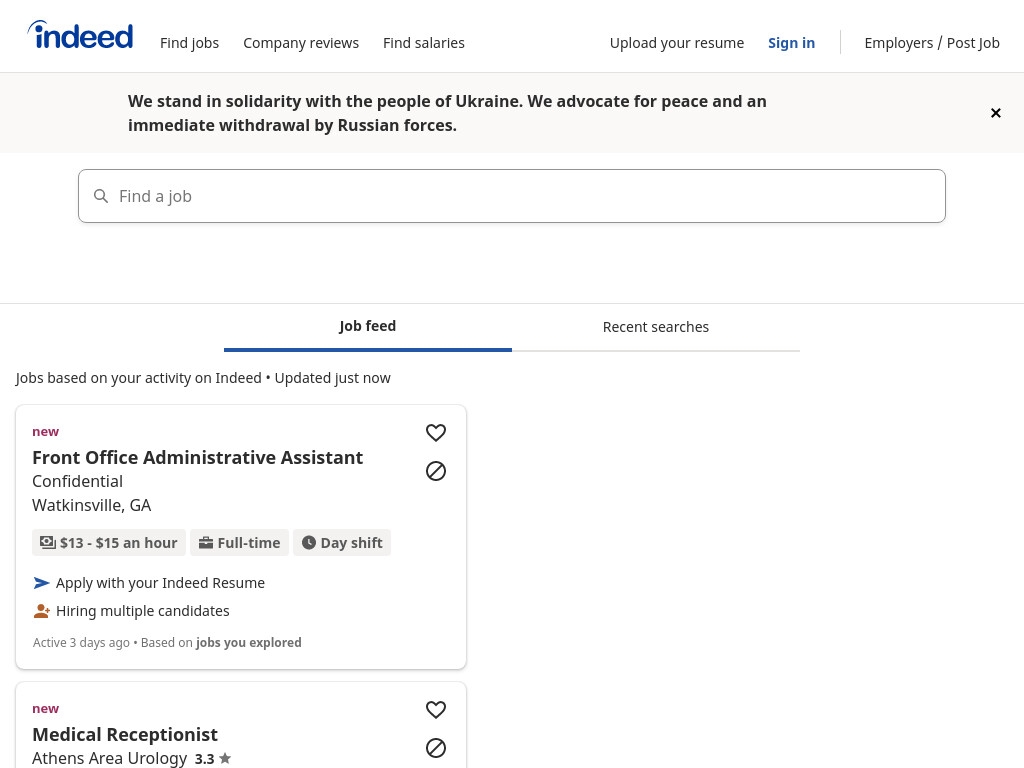Viewport: 1024px width, 768px height.
Task: Click Upload your resume link
Action: tap(677, 43)
